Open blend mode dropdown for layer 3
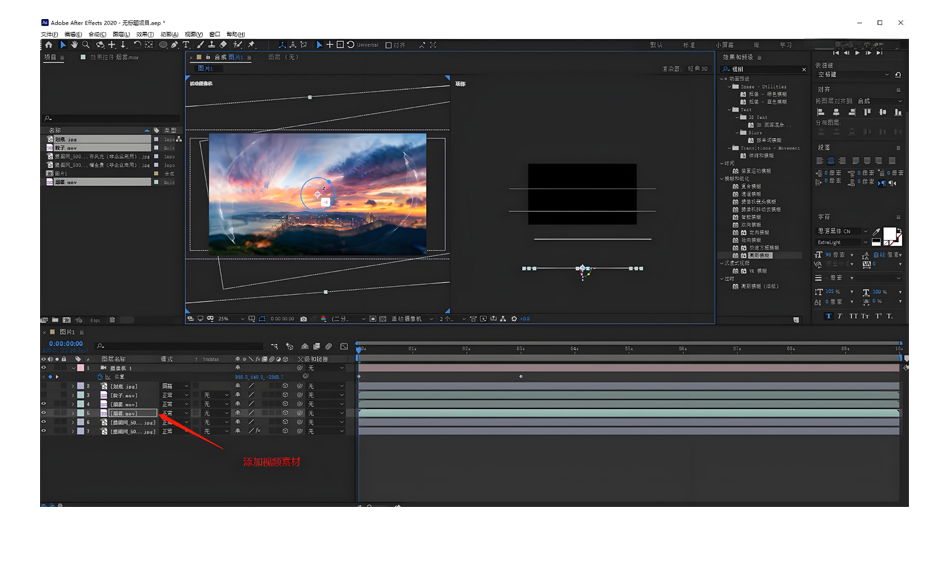 175,395
